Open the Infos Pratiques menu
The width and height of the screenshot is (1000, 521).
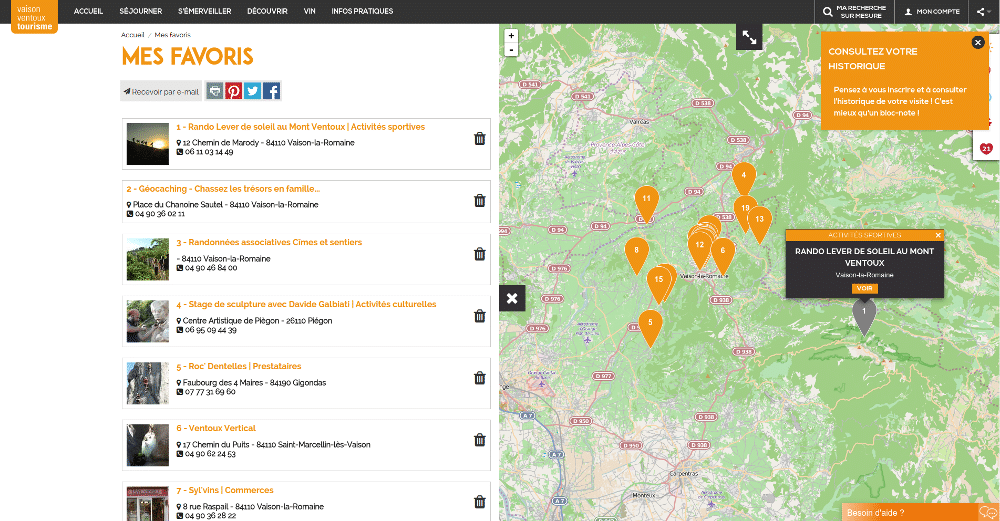point(362,11)
